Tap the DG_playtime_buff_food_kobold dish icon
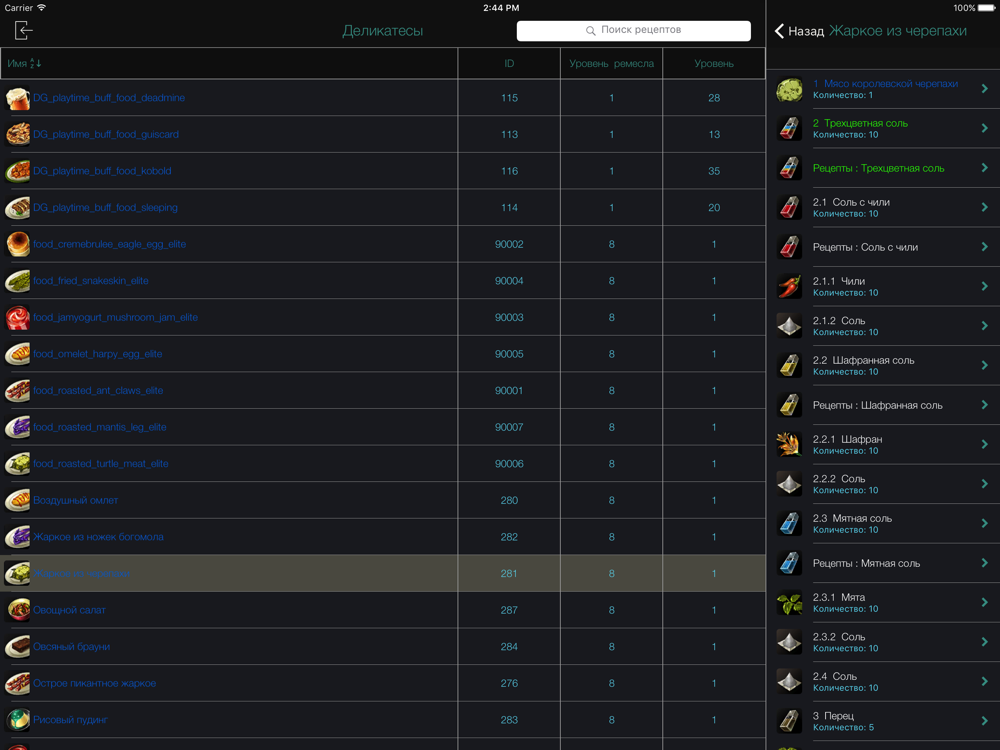The height and width of the screenshot is (750, 1000). [18, 171]
